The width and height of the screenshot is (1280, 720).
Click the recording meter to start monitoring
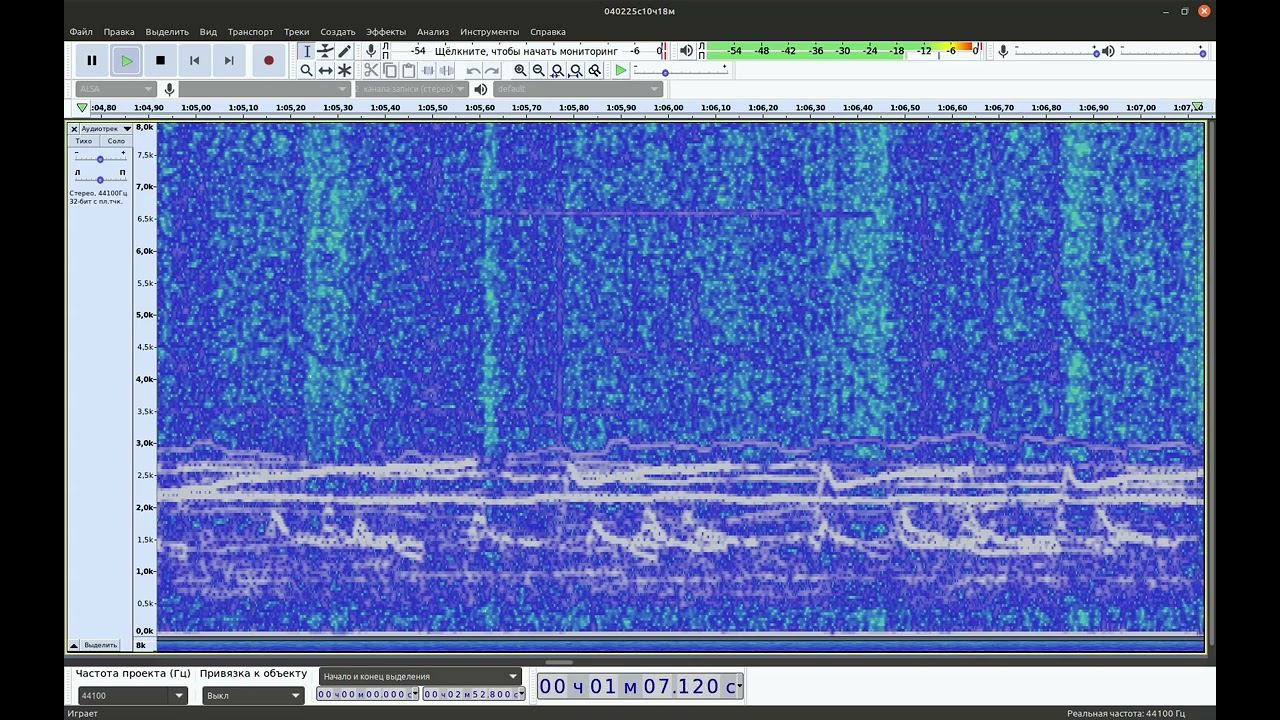[x=526, y=51]
